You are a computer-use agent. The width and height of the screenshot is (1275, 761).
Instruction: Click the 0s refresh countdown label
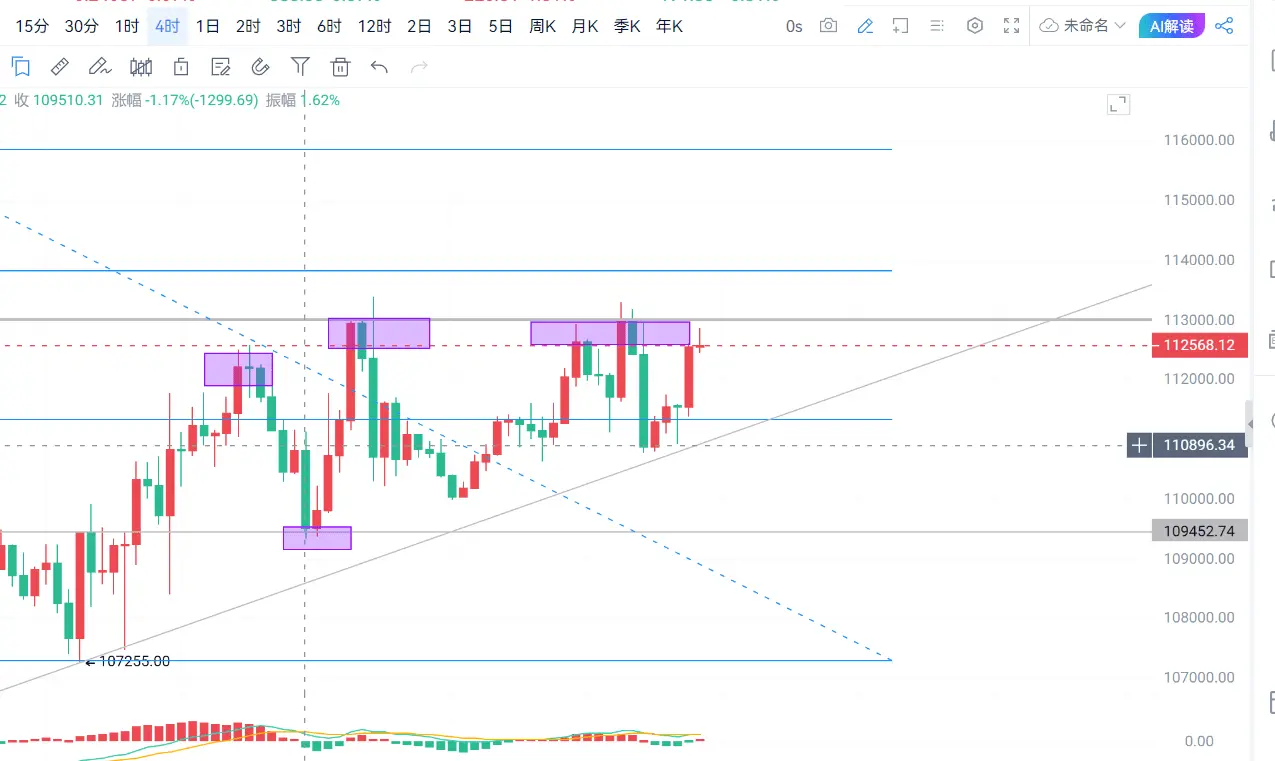[794, 26]
